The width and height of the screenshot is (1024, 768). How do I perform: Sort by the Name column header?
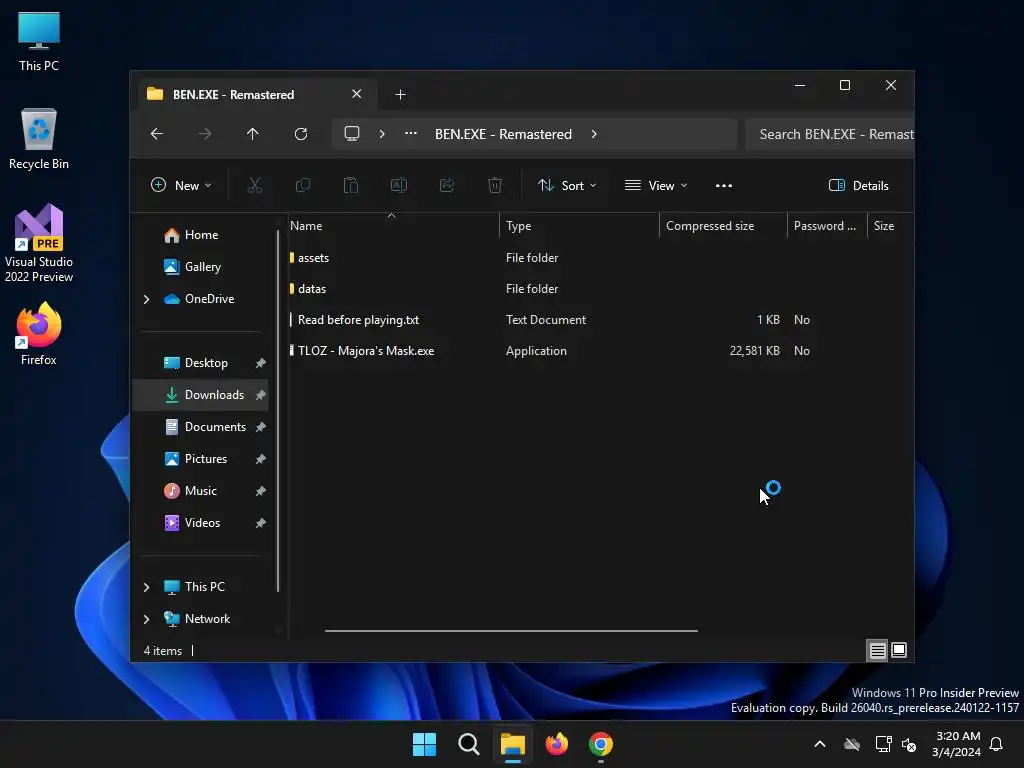coord(393,226)
